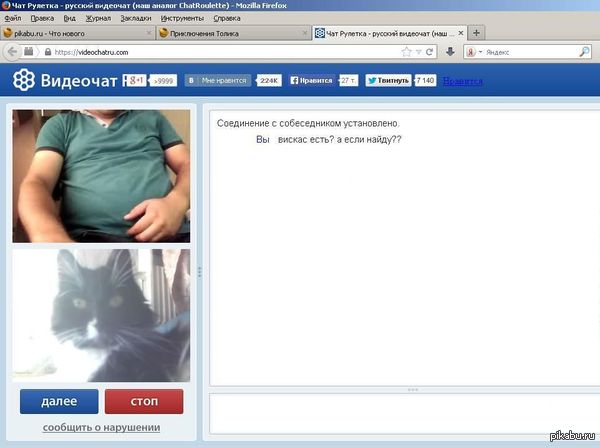600x447 pixels.
Task: Click the Facebook Нравится button
Action: [311, 80]
